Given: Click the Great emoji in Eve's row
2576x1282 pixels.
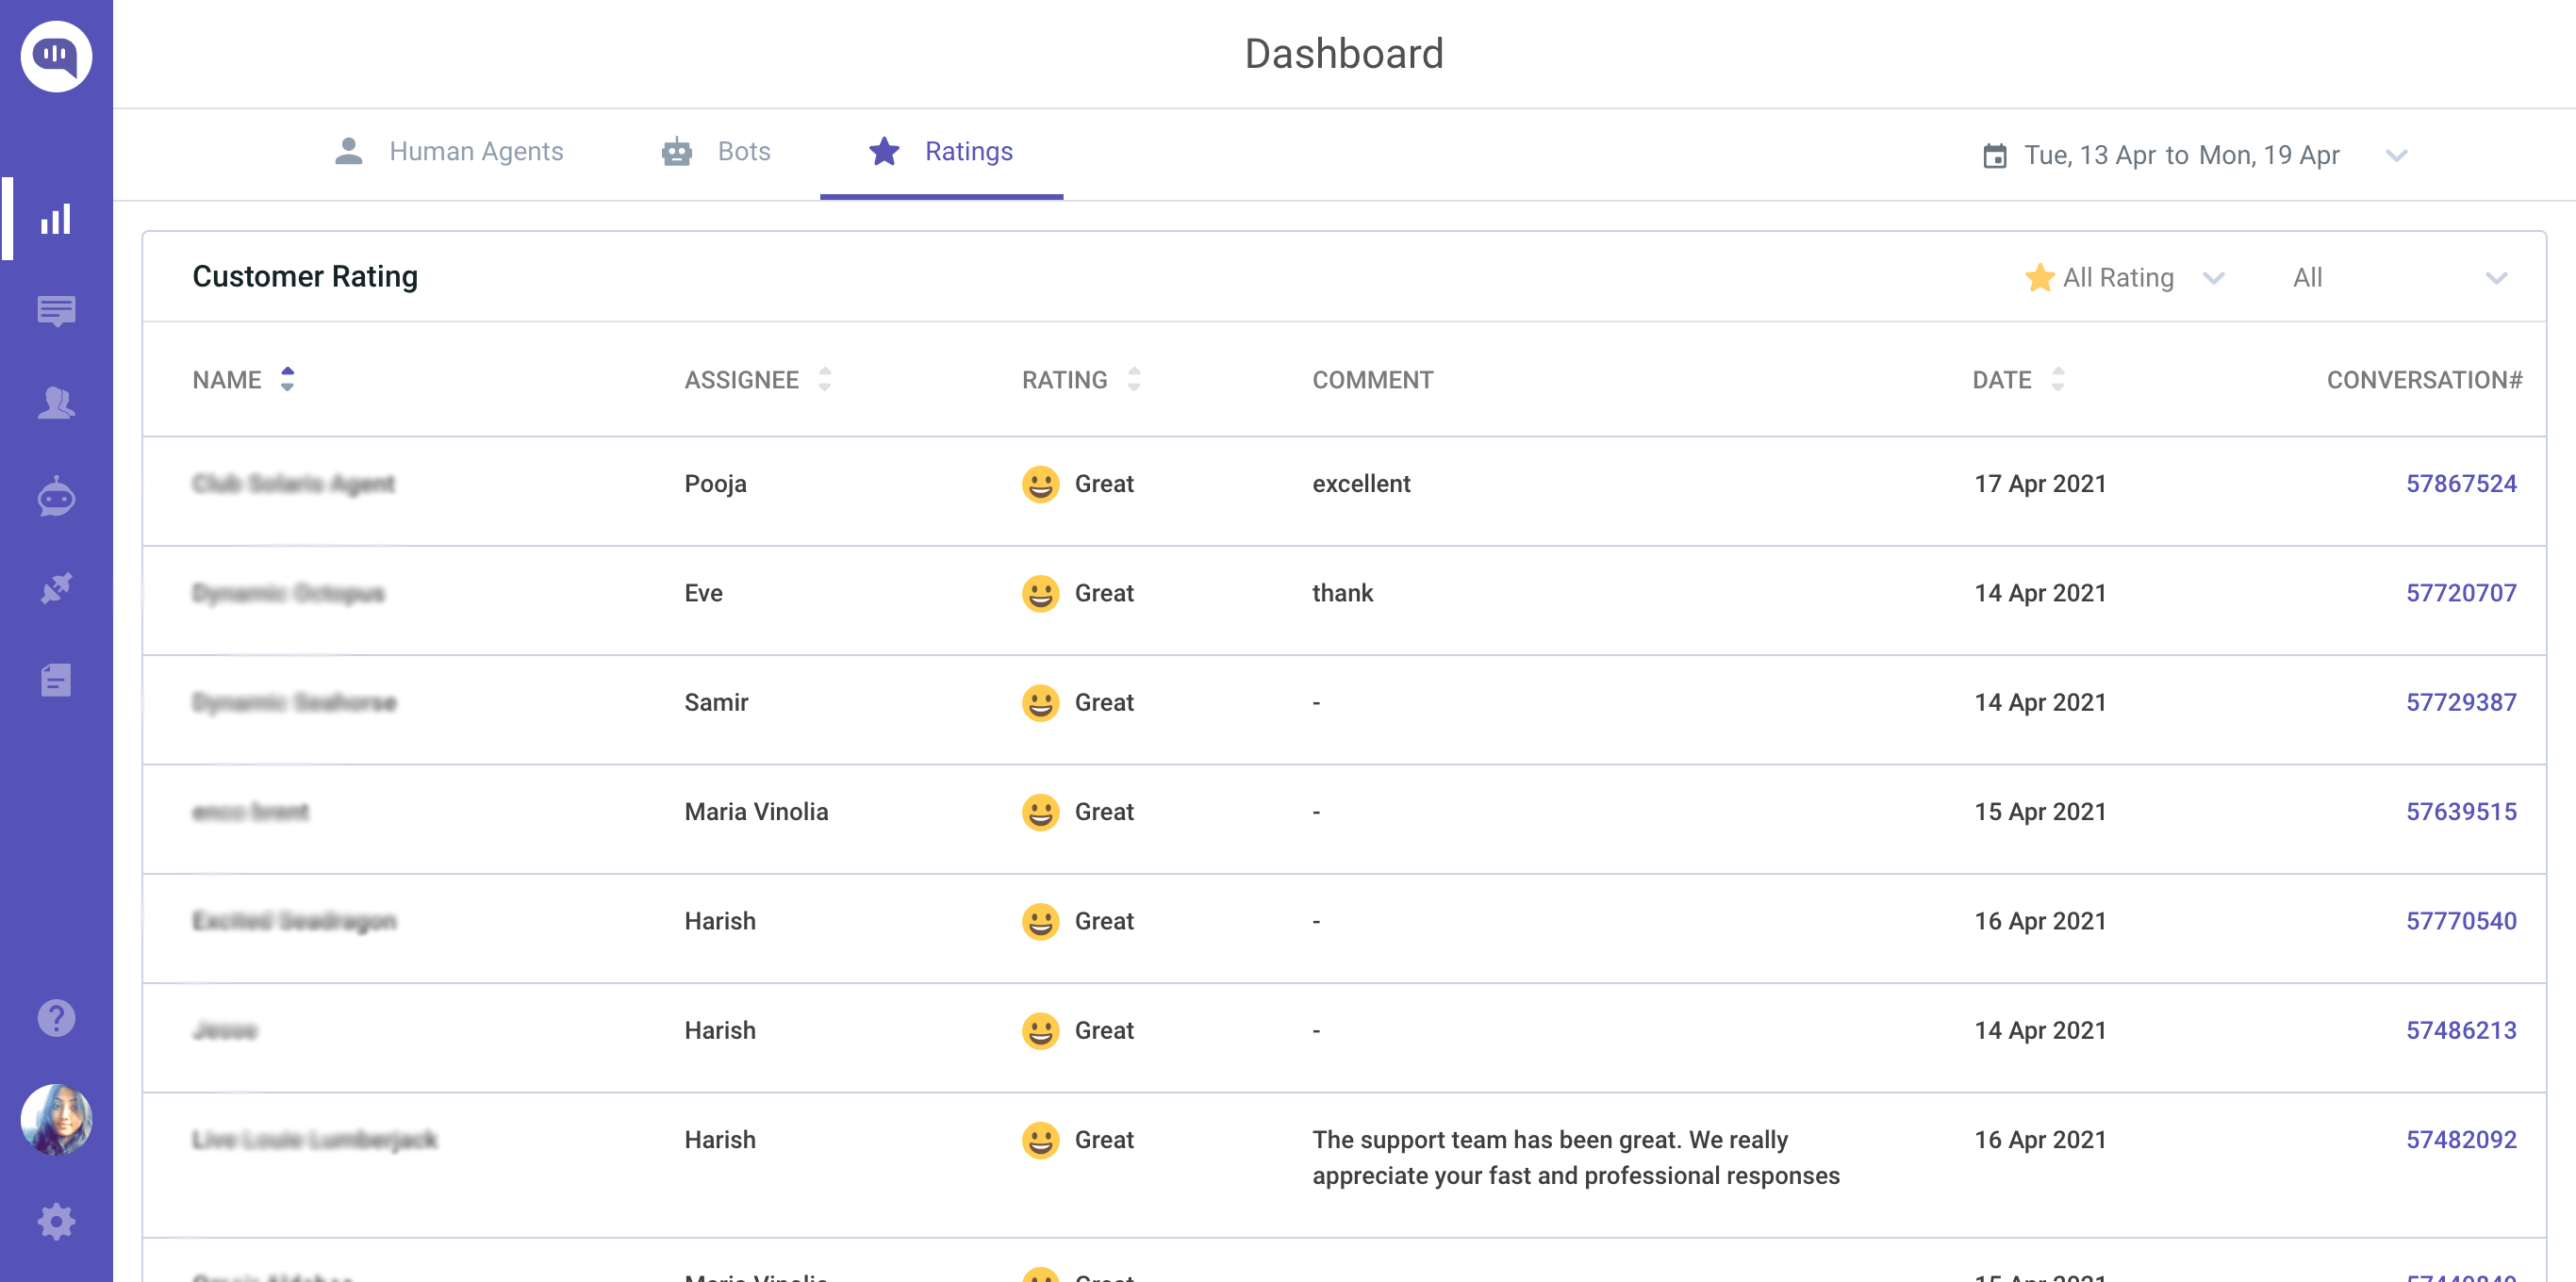Looking at the screenshot, I should coord(1040,593).
